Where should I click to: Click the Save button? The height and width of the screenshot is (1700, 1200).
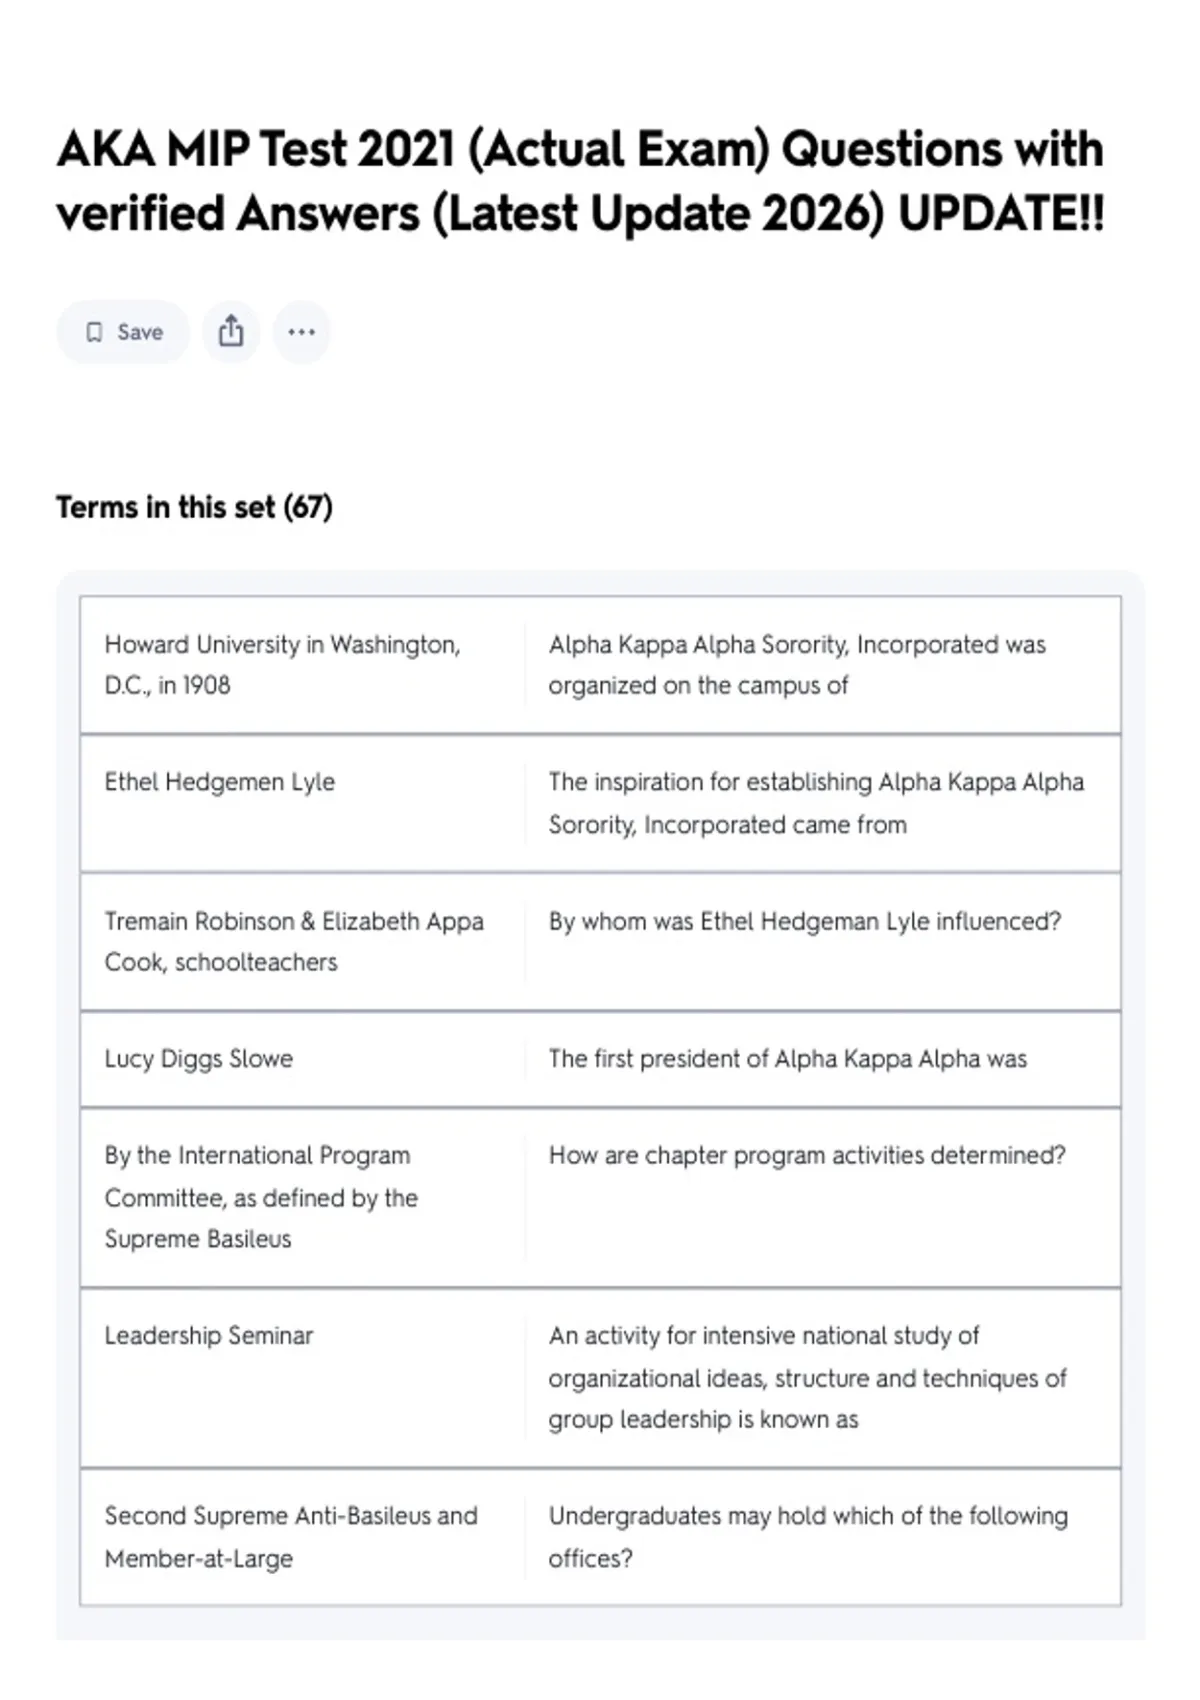click(123, 332)
